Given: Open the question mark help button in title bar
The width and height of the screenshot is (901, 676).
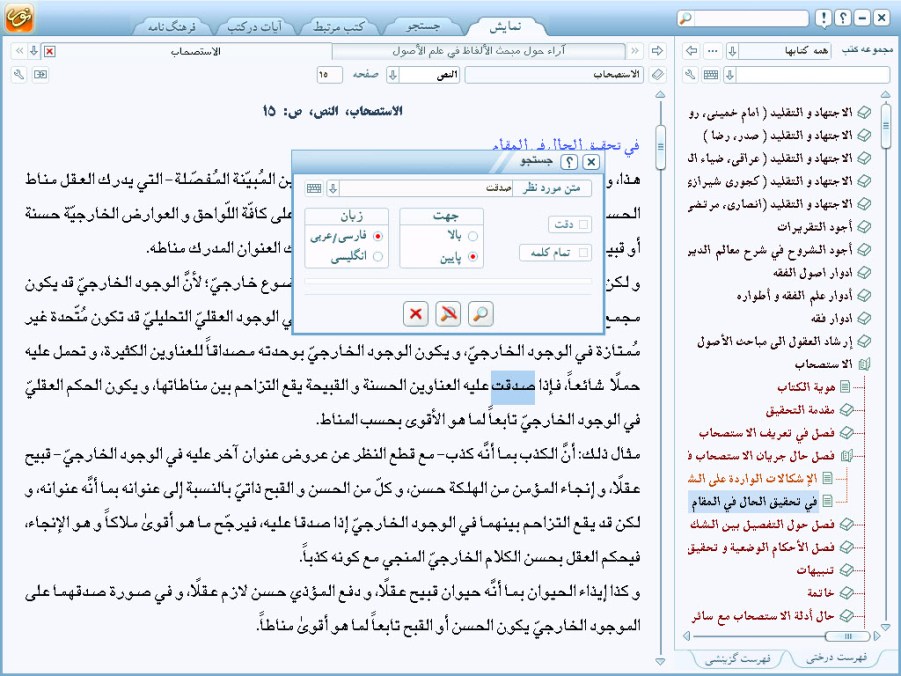Looking at the screenshot, I should pyautogui.click(x=842, y=18).
